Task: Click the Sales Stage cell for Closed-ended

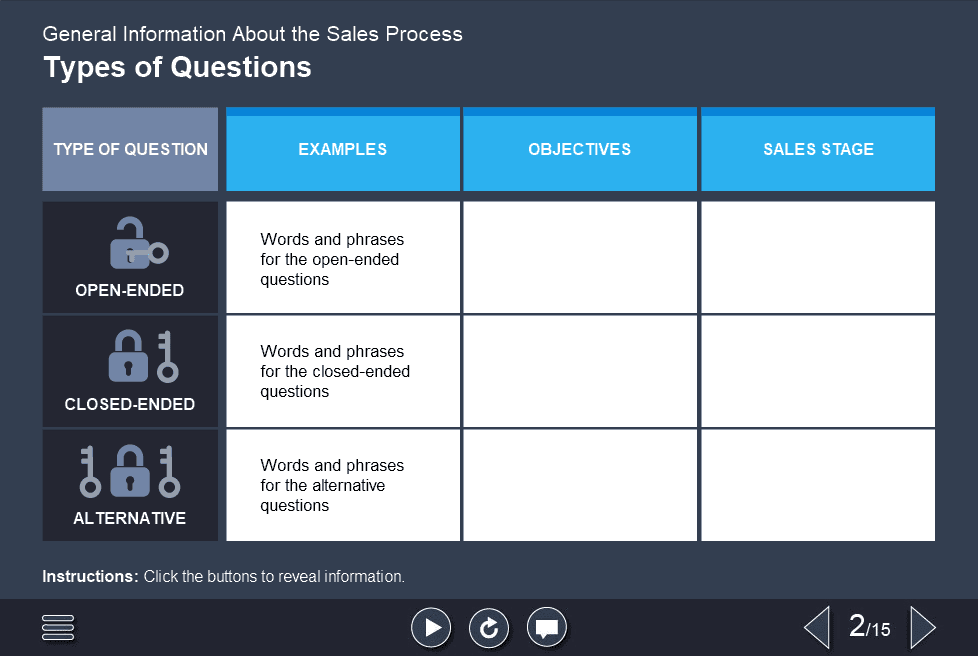Action: tap(817, 370)
